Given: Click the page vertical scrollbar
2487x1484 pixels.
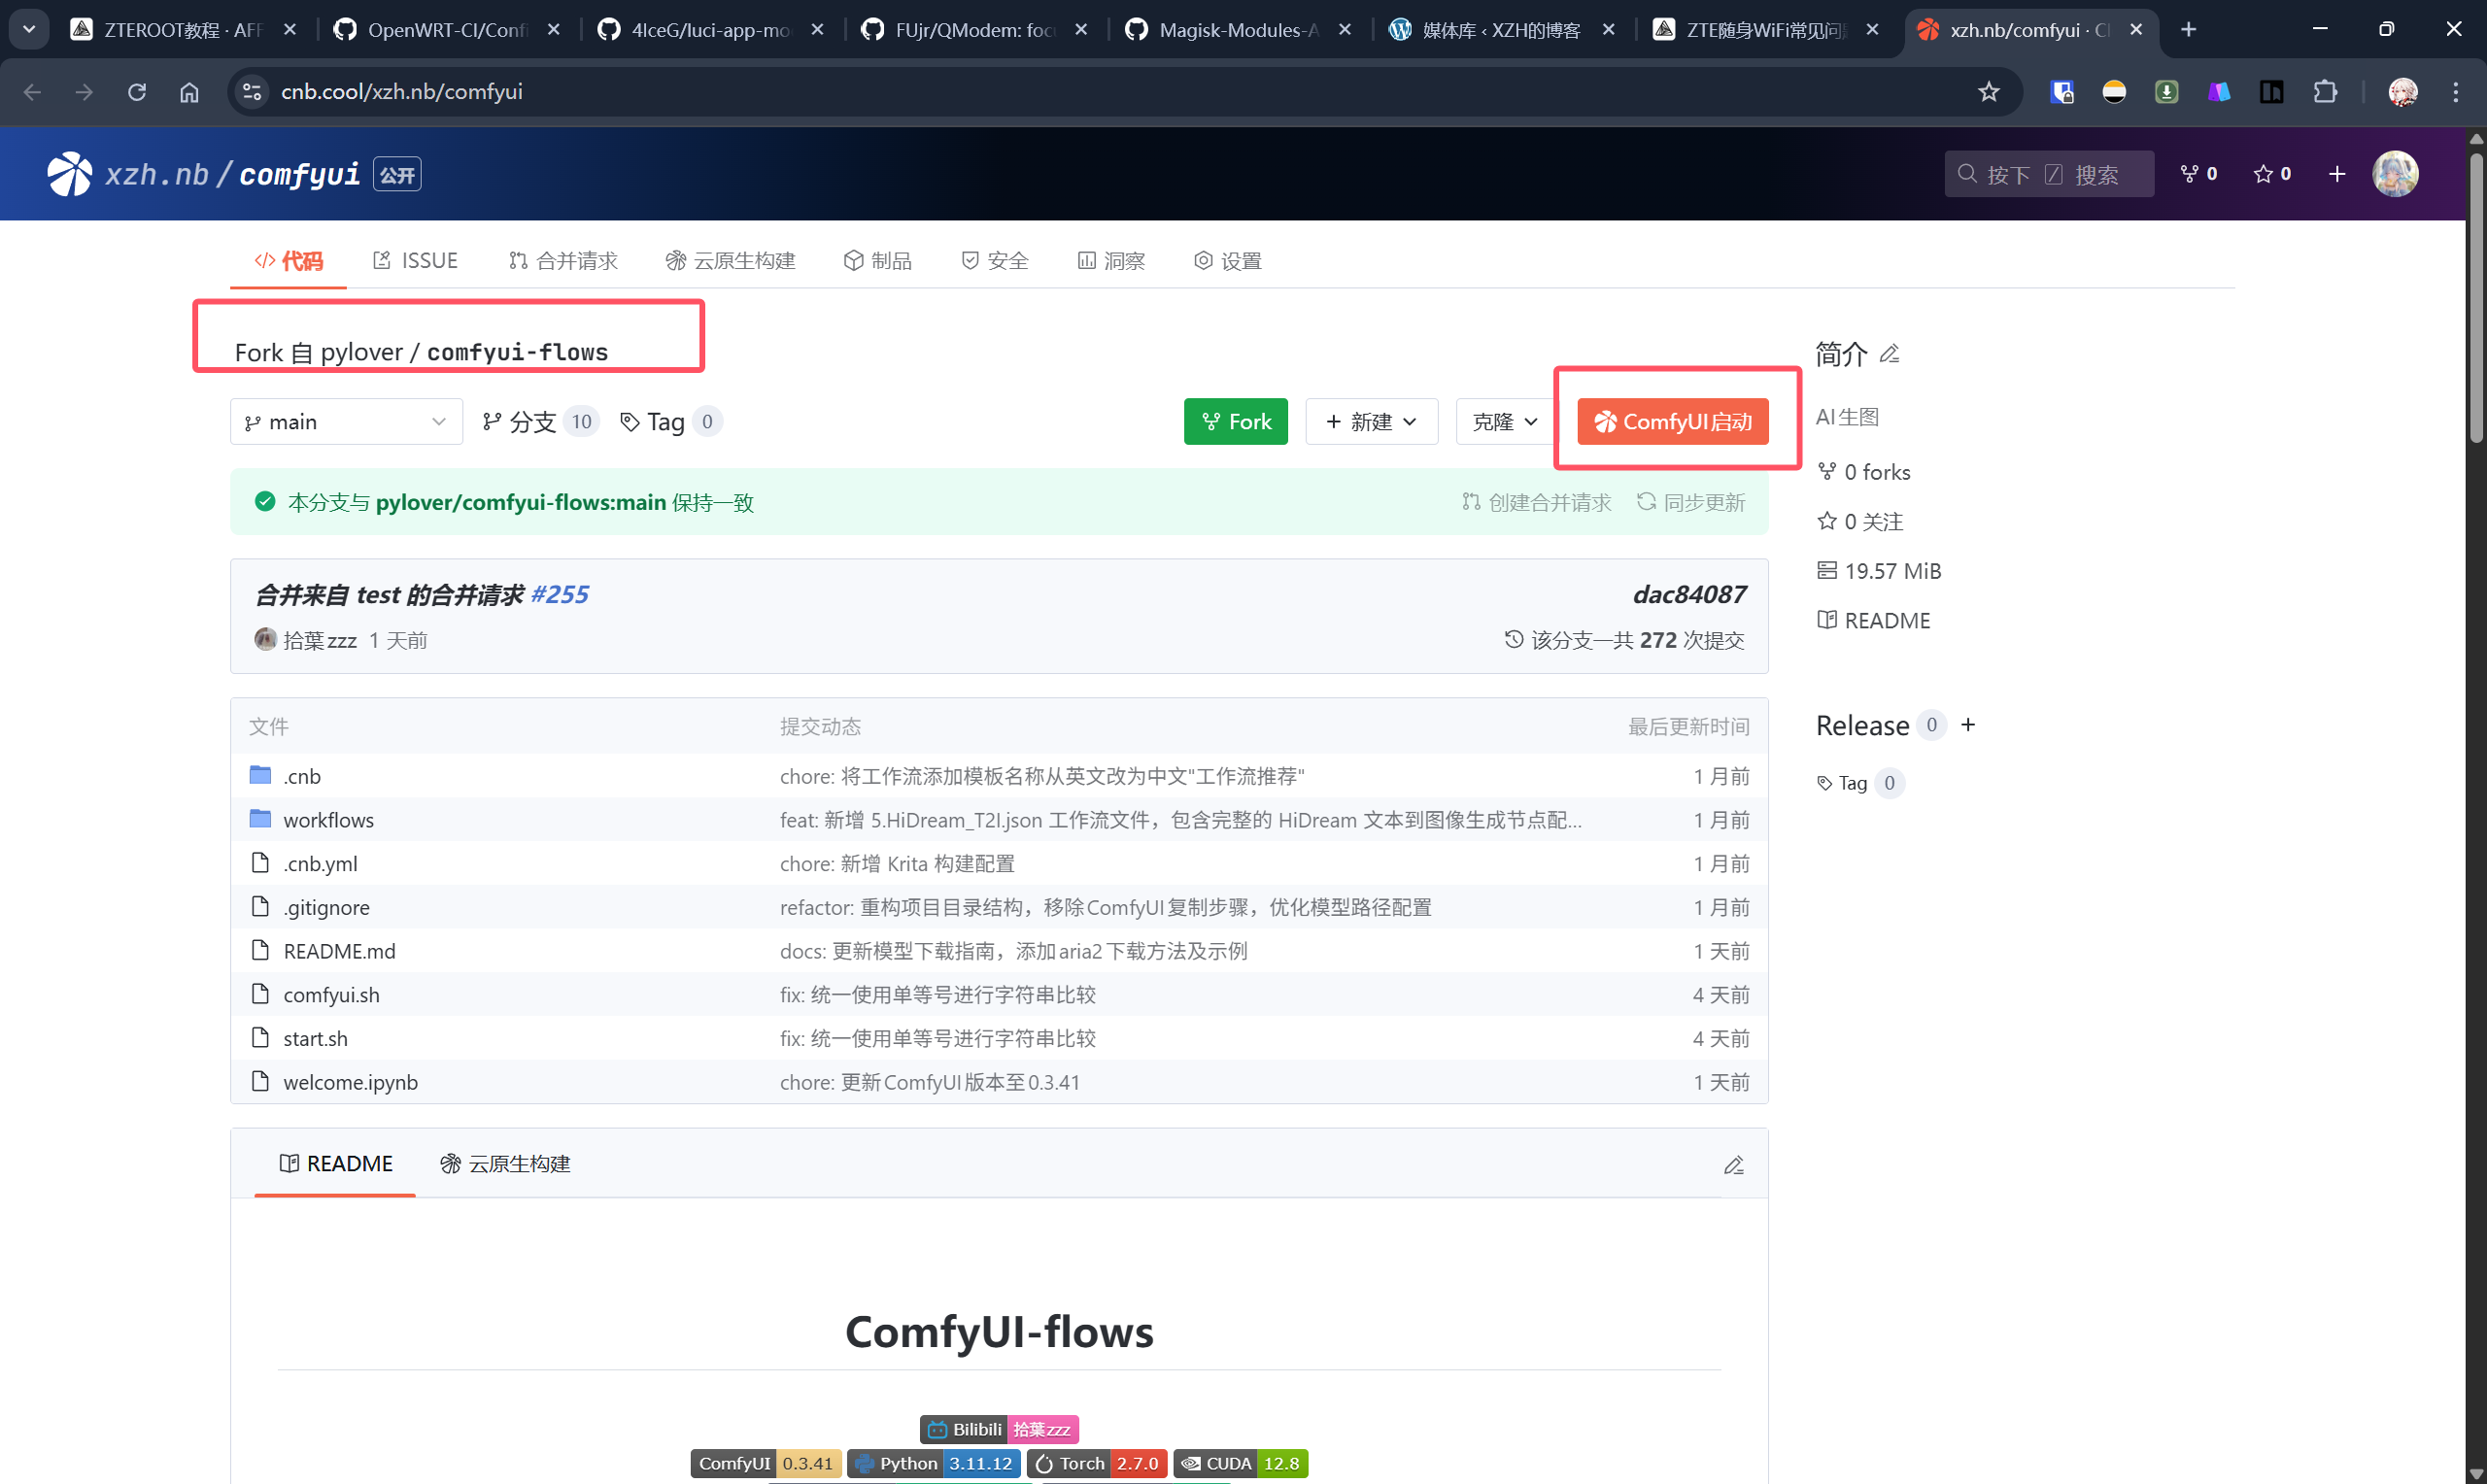Looking at the screenshot, I should (x=2476, y=300).
